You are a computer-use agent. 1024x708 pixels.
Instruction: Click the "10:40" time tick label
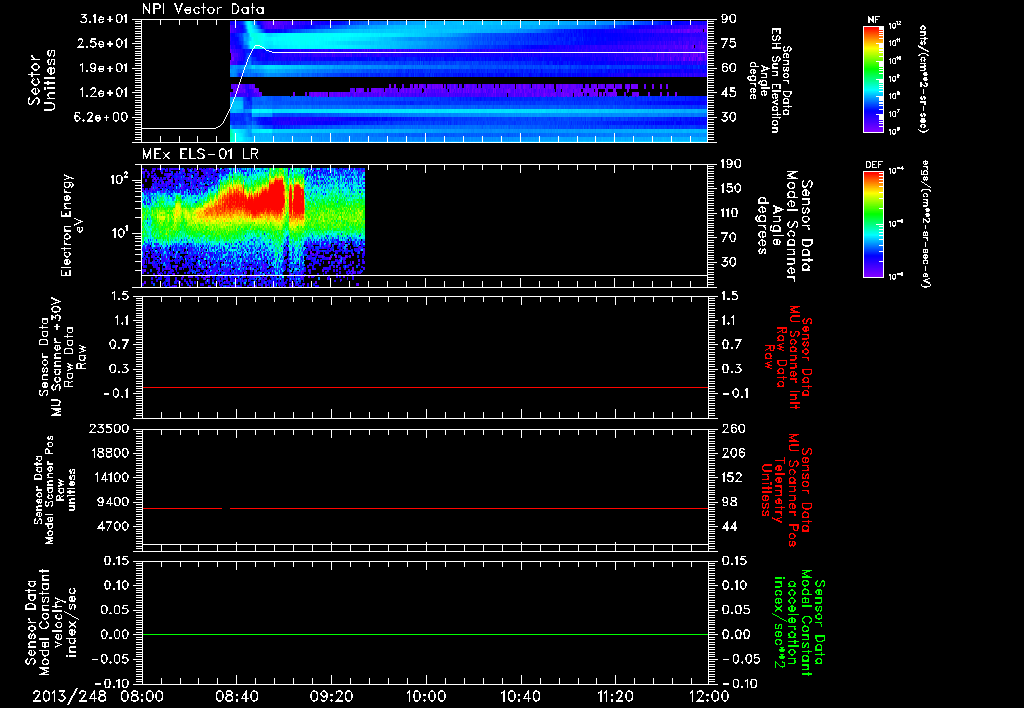pyautogui.click(x=520, y=696)
